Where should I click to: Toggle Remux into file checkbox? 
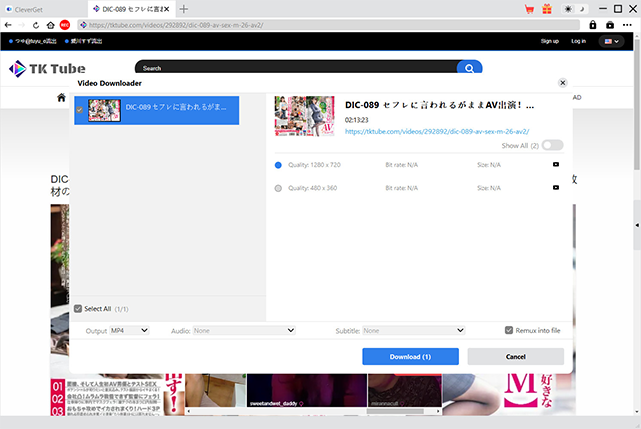pyautogui.click(x=509, y=330)
